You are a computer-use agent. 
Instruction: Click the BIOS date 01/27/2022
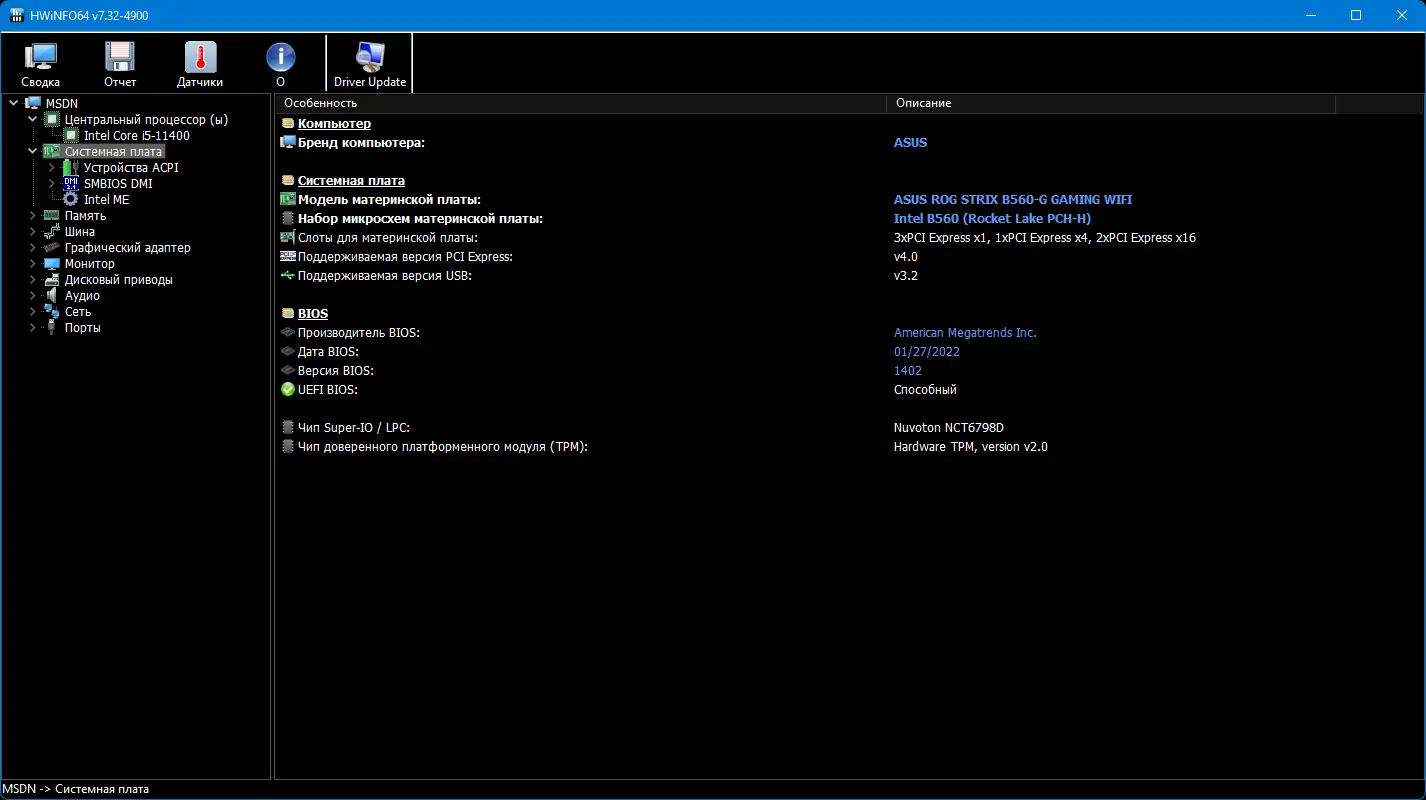(927, 351)
